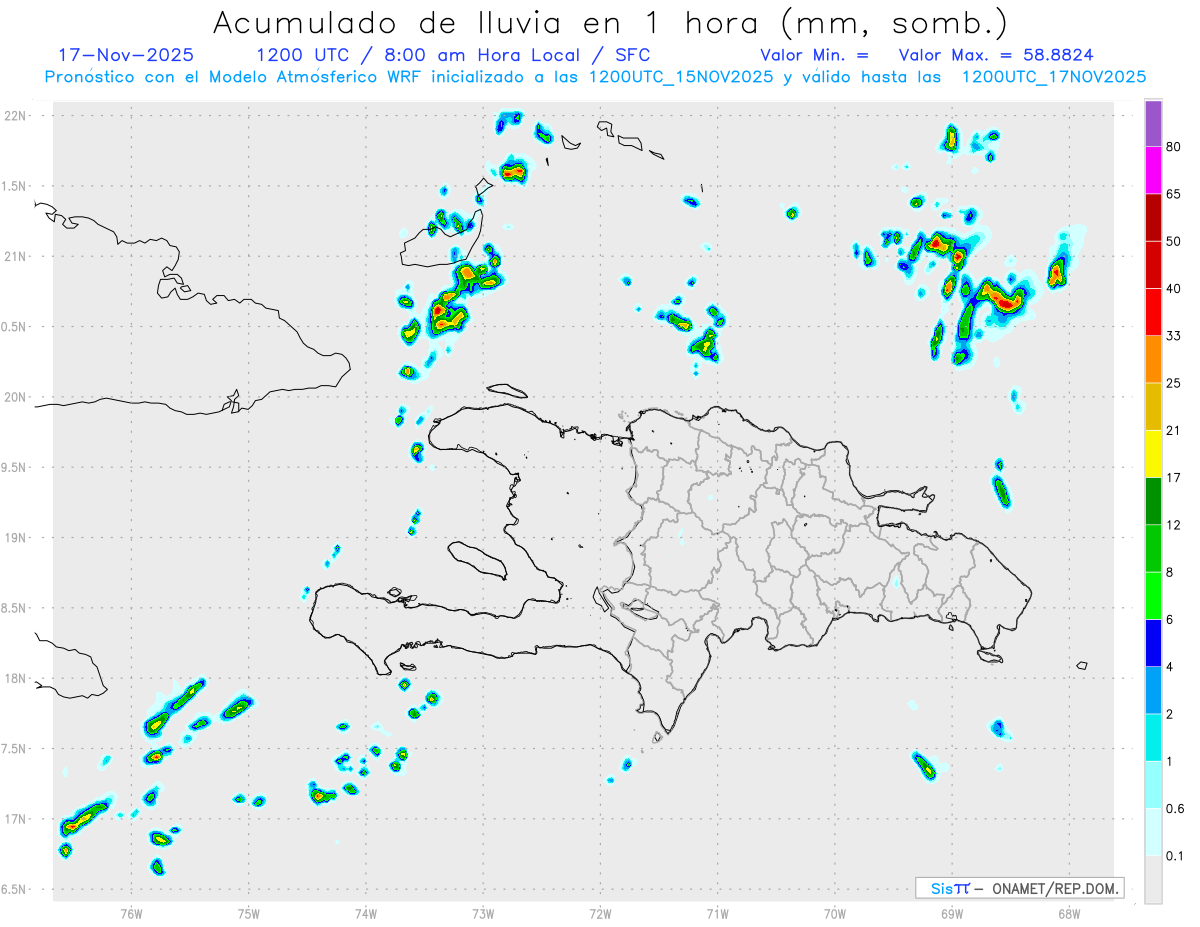Image resolution: width=1200 pixels, height=927 pixels.
Task: Select the legend value '21'
Action: [x=1174, y=431]
